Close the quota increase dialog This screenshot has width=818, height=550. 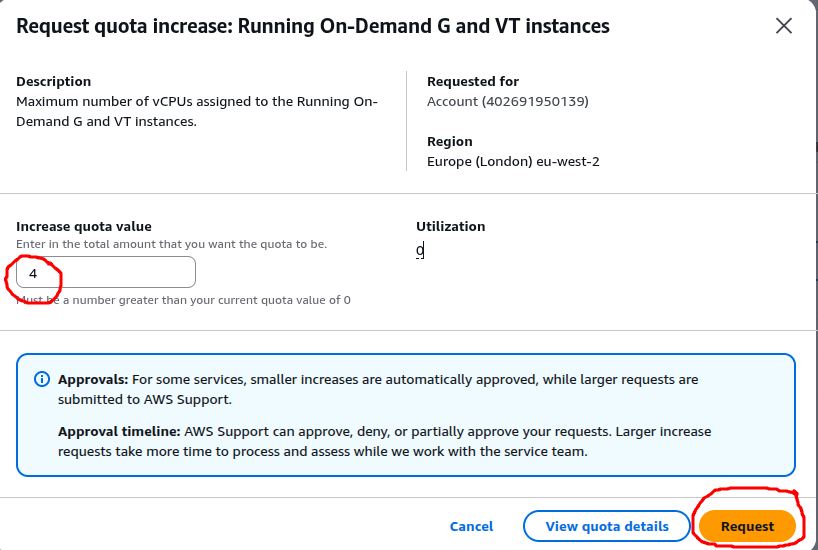(784, 26)
